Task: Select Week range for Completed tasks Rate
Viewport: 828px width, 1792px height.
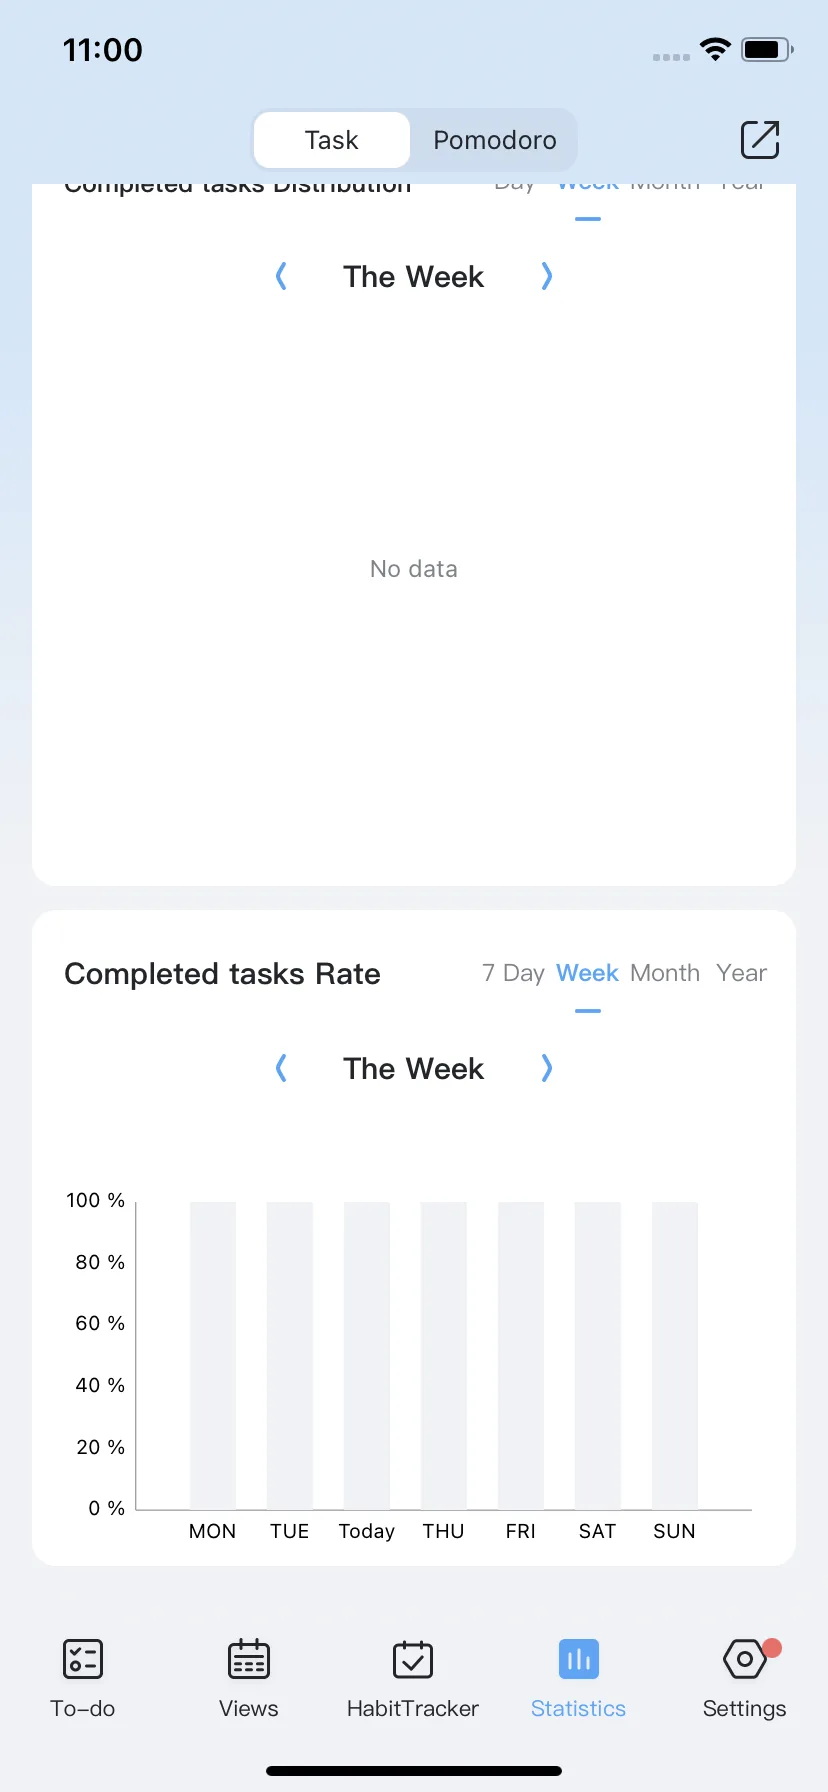Action: tap(588, 973)
